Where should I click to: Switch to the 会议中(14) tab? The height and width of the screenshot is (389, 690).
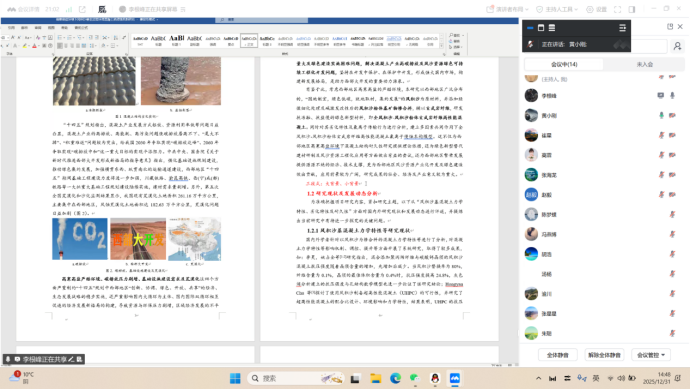coord(564,64)
